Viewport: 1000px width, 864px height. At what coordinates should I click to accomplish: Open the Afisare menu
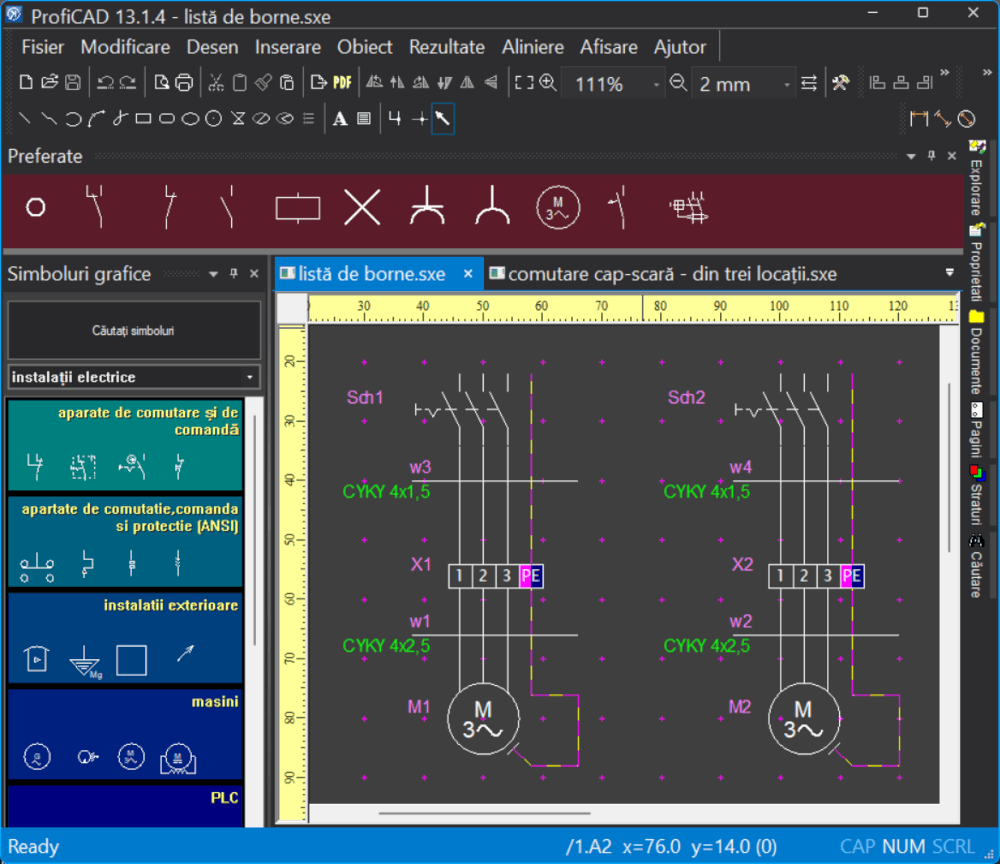pos(608,47)
